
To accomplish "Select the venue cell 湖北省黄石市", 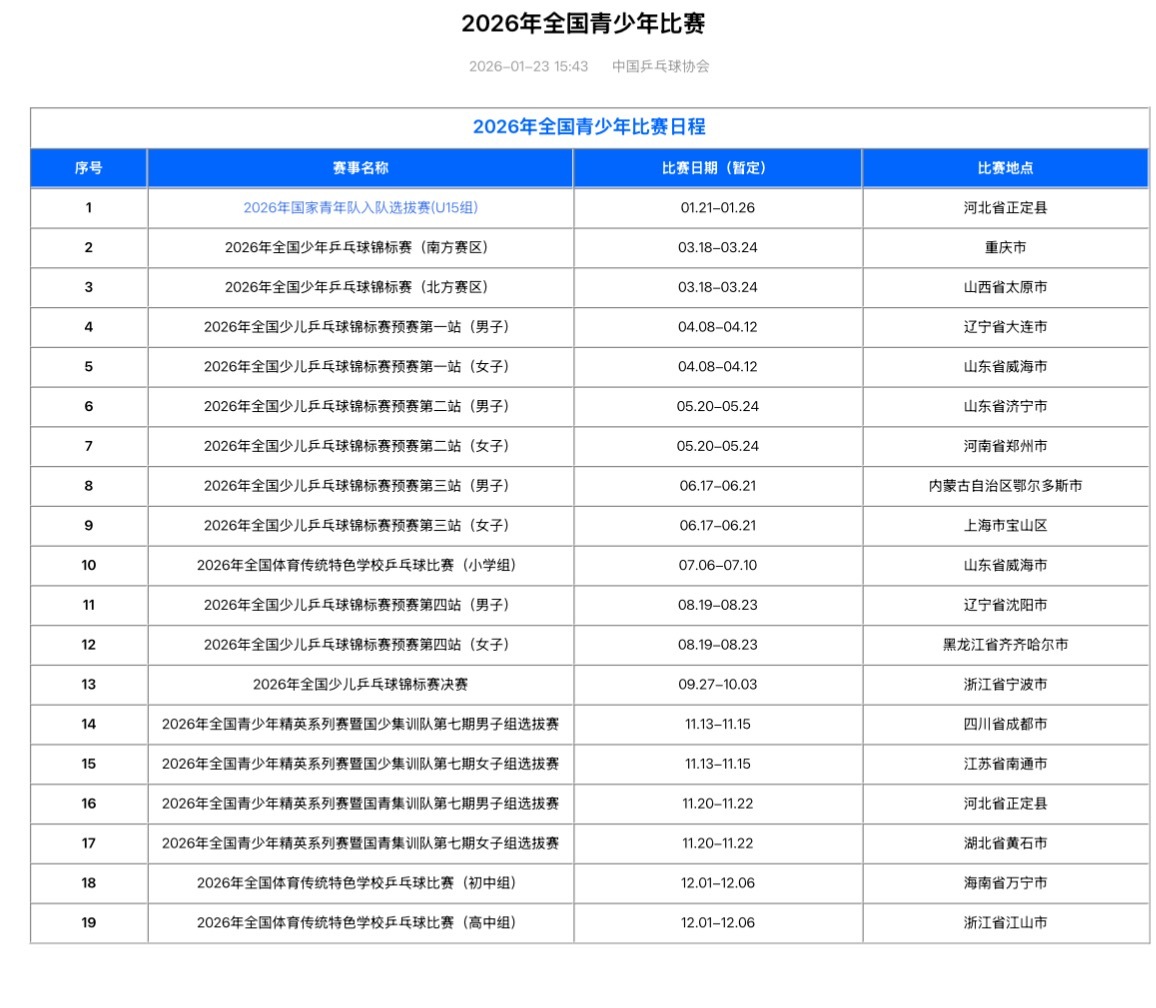I will [x=1006, y=845].
